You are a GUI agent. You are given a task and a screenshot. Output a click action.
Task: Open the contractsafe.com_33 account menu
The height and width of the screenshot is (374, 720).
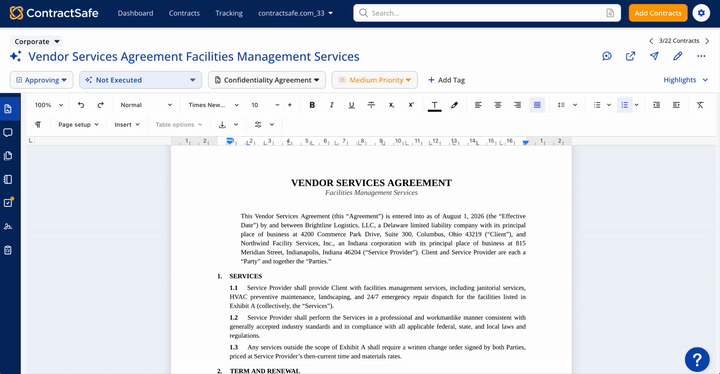point(295,13)
